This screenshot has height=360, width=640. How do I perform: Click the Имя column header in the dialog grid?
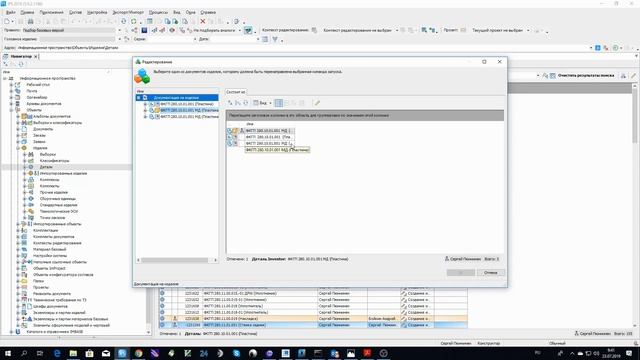250,124
